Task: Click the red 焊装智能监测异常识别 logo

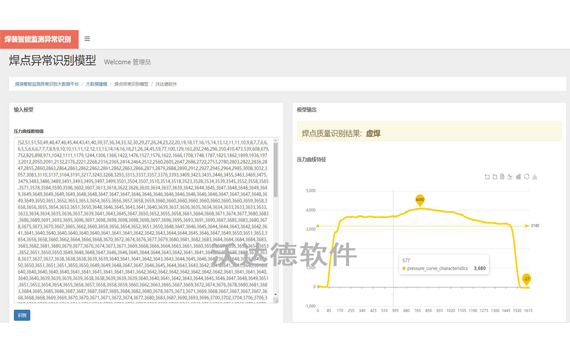Action: click(39, 39)
